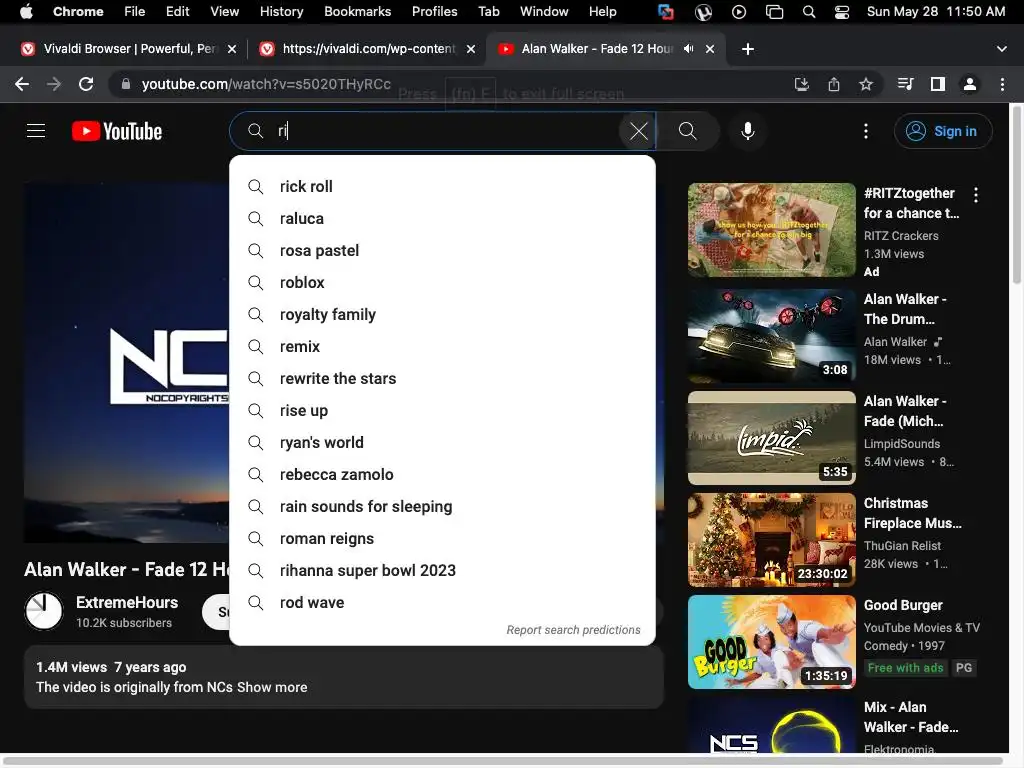Choose "ryan's world" suggestion
This screenshot has height=768, width=1024.
[x=442, y=443]
